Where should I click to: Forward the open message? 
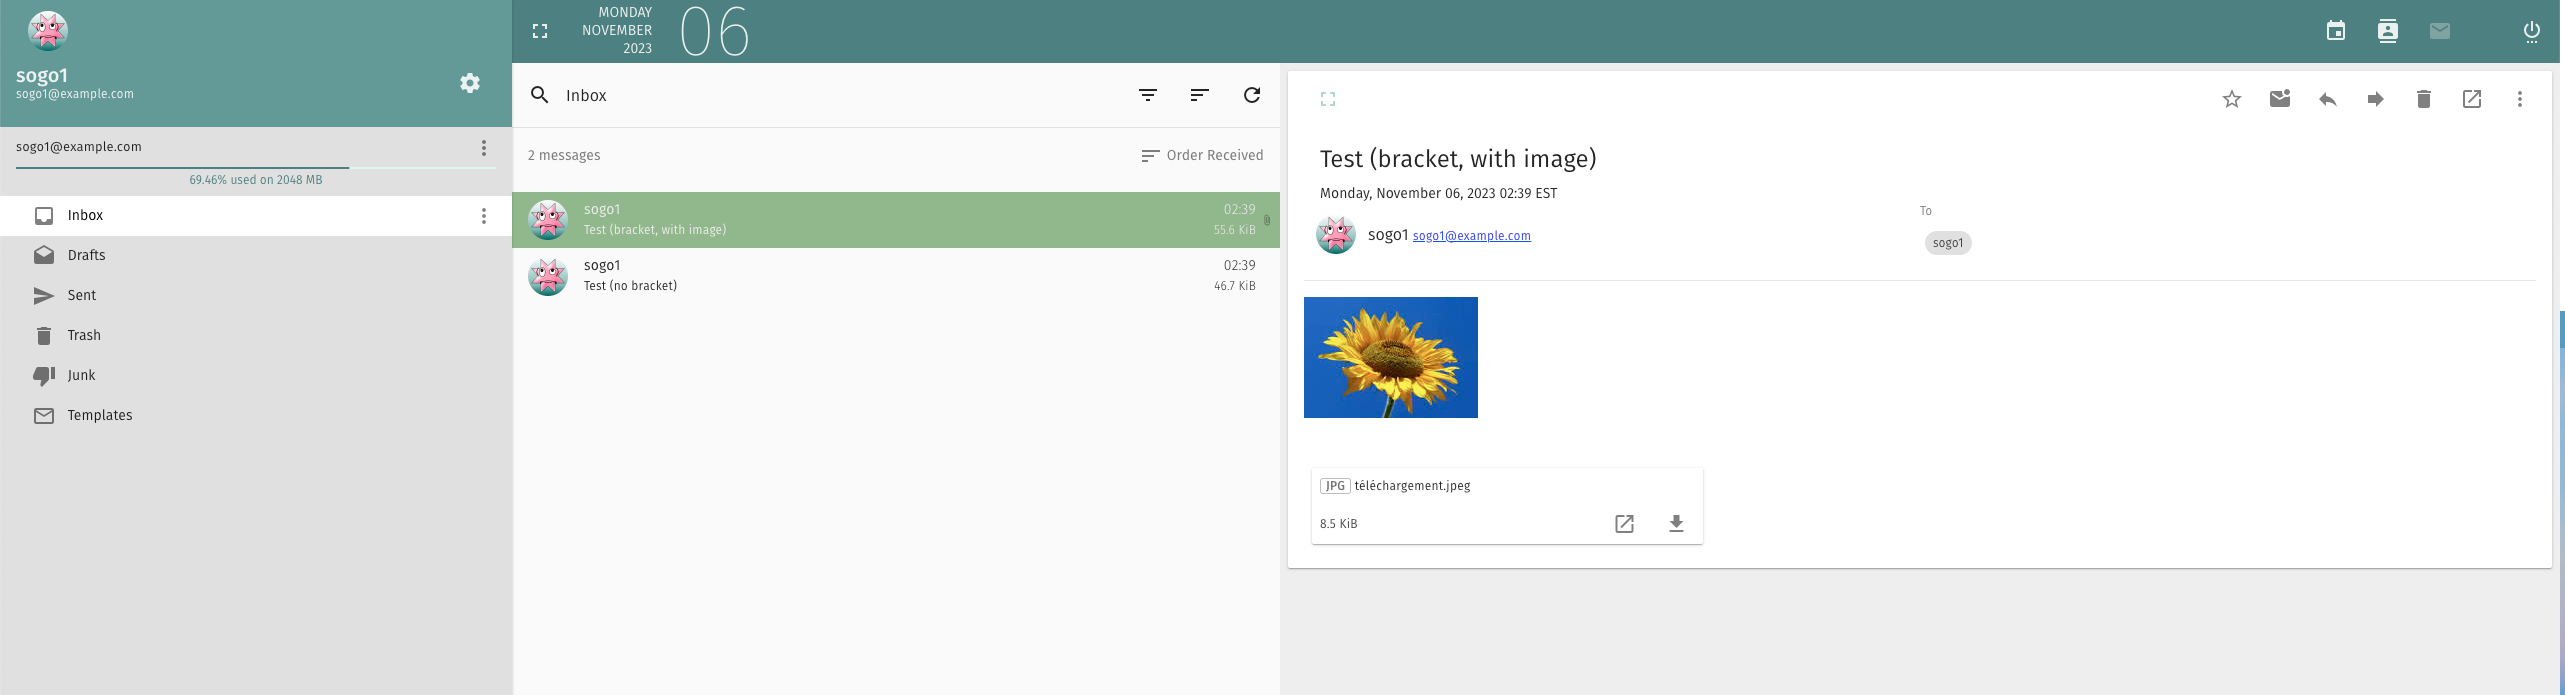[2375, 99]
